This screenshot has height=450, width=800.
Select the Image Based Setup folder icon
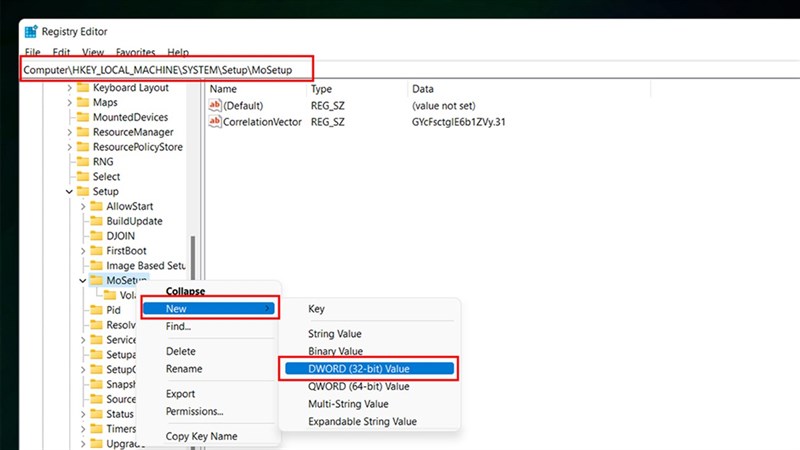point(96,265)
